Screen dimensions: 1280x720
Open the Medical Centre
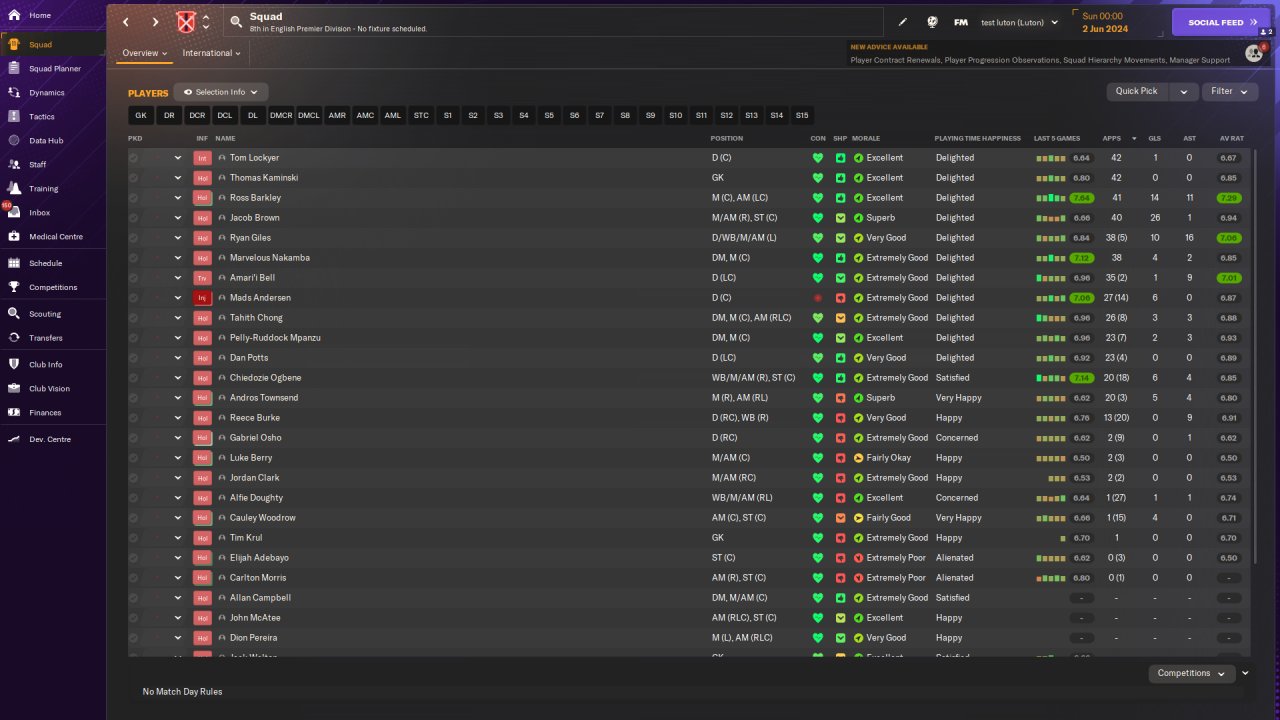coord(52,236)
